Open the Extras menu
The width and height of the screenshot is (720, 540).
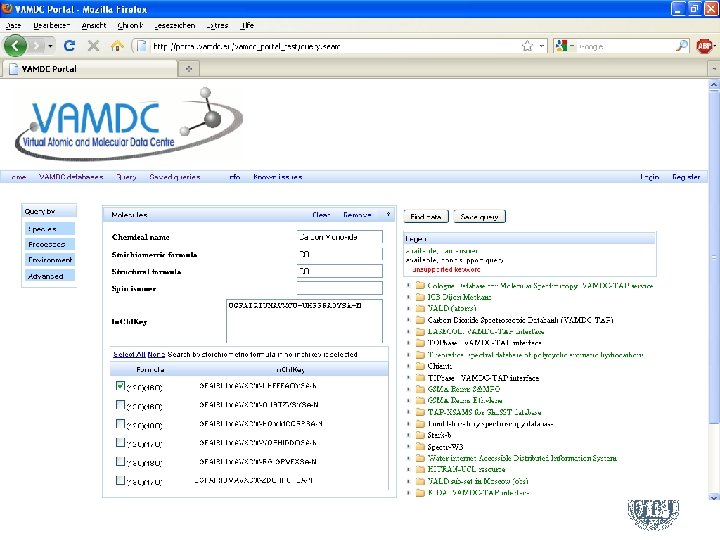tap(217, 25)
